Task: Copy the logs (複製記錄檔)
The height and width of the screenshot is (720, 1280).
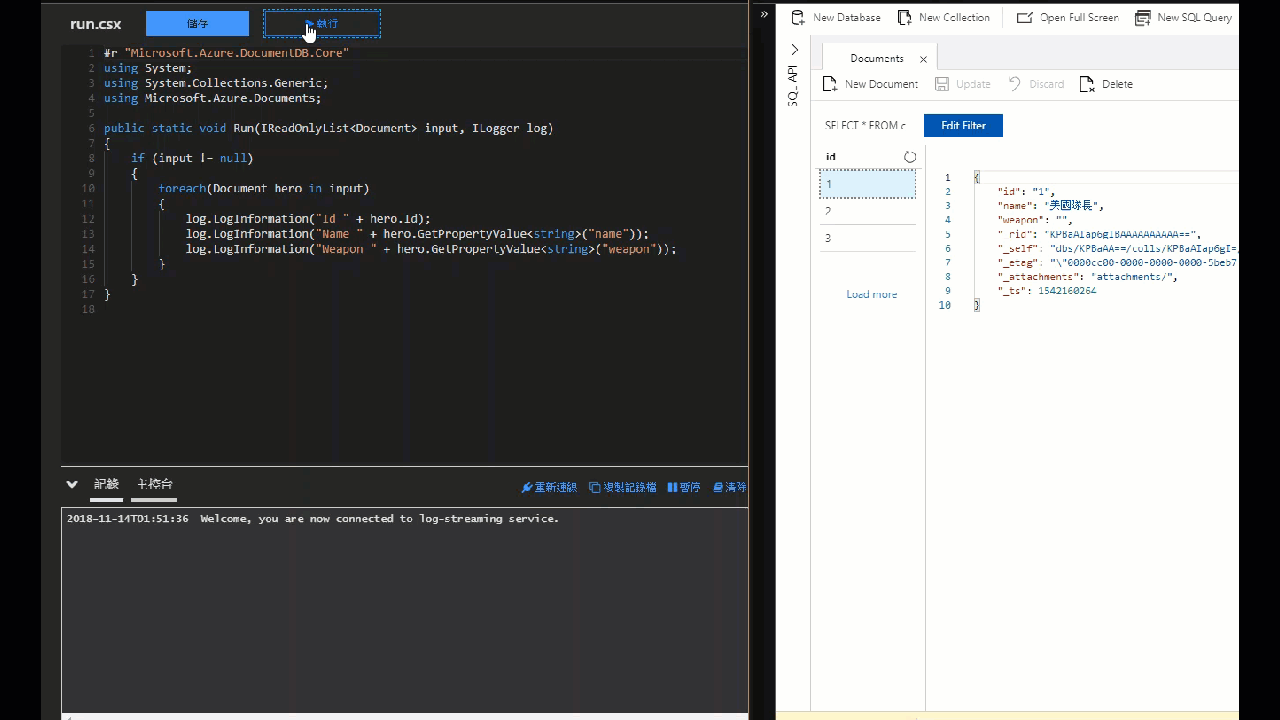Action: (x=622, y=487)
